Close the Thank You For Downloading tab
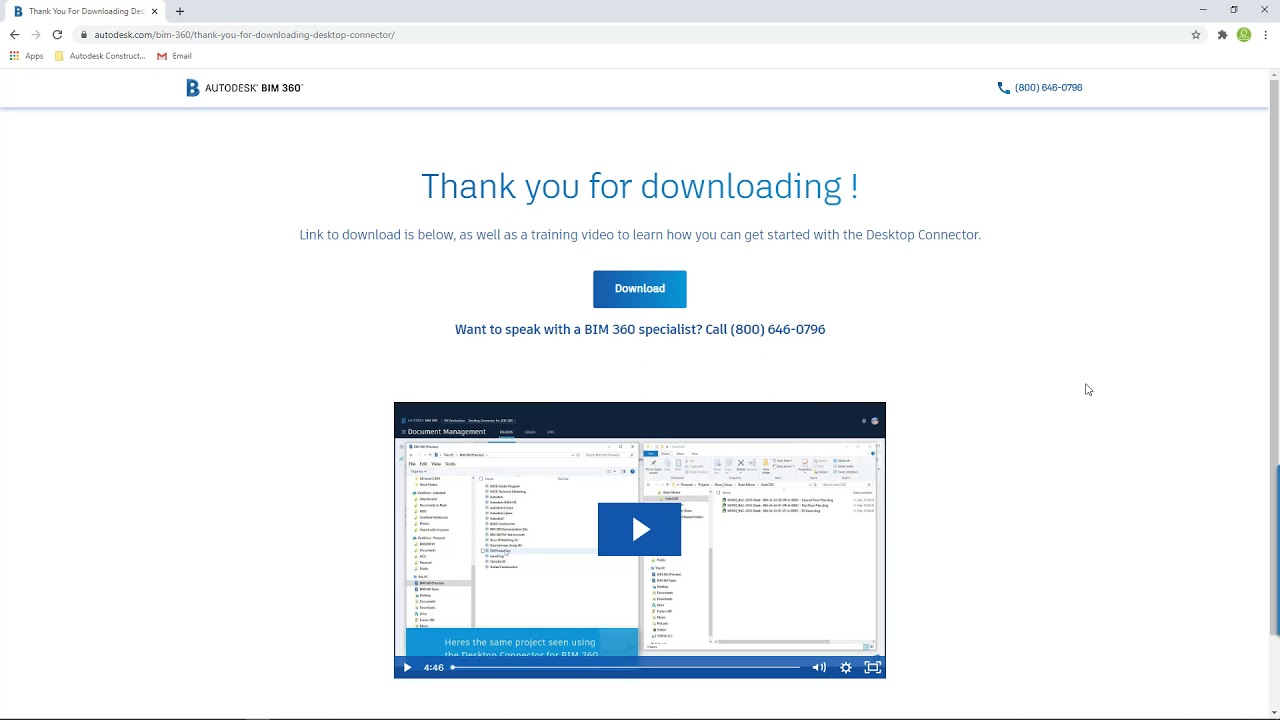1280x720 pixels. coord(155,11)
